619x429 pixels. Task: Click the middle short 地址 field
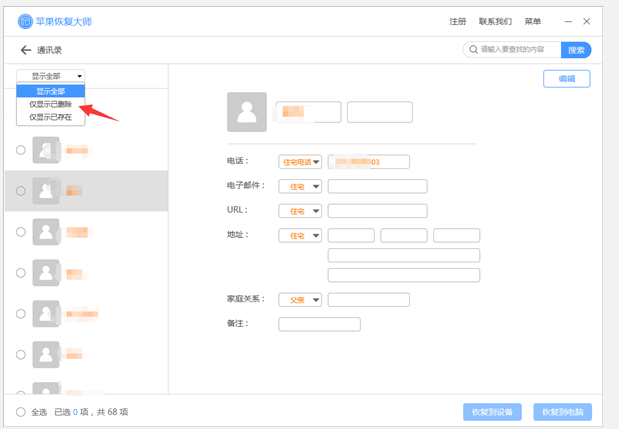click(x=404, y=236)
